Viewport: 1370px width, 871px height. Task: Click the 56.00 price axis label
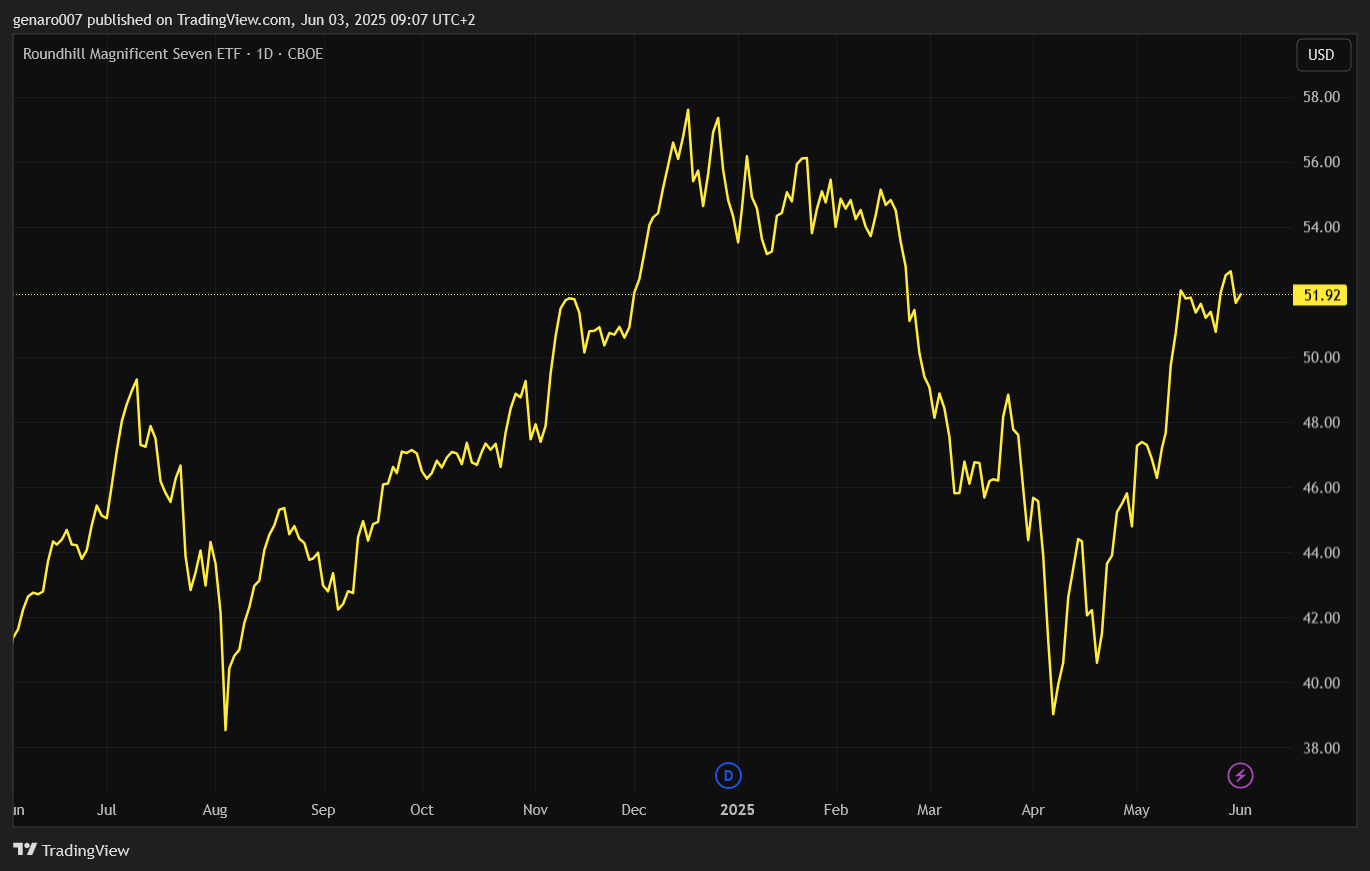click(x=1322, y=162)
